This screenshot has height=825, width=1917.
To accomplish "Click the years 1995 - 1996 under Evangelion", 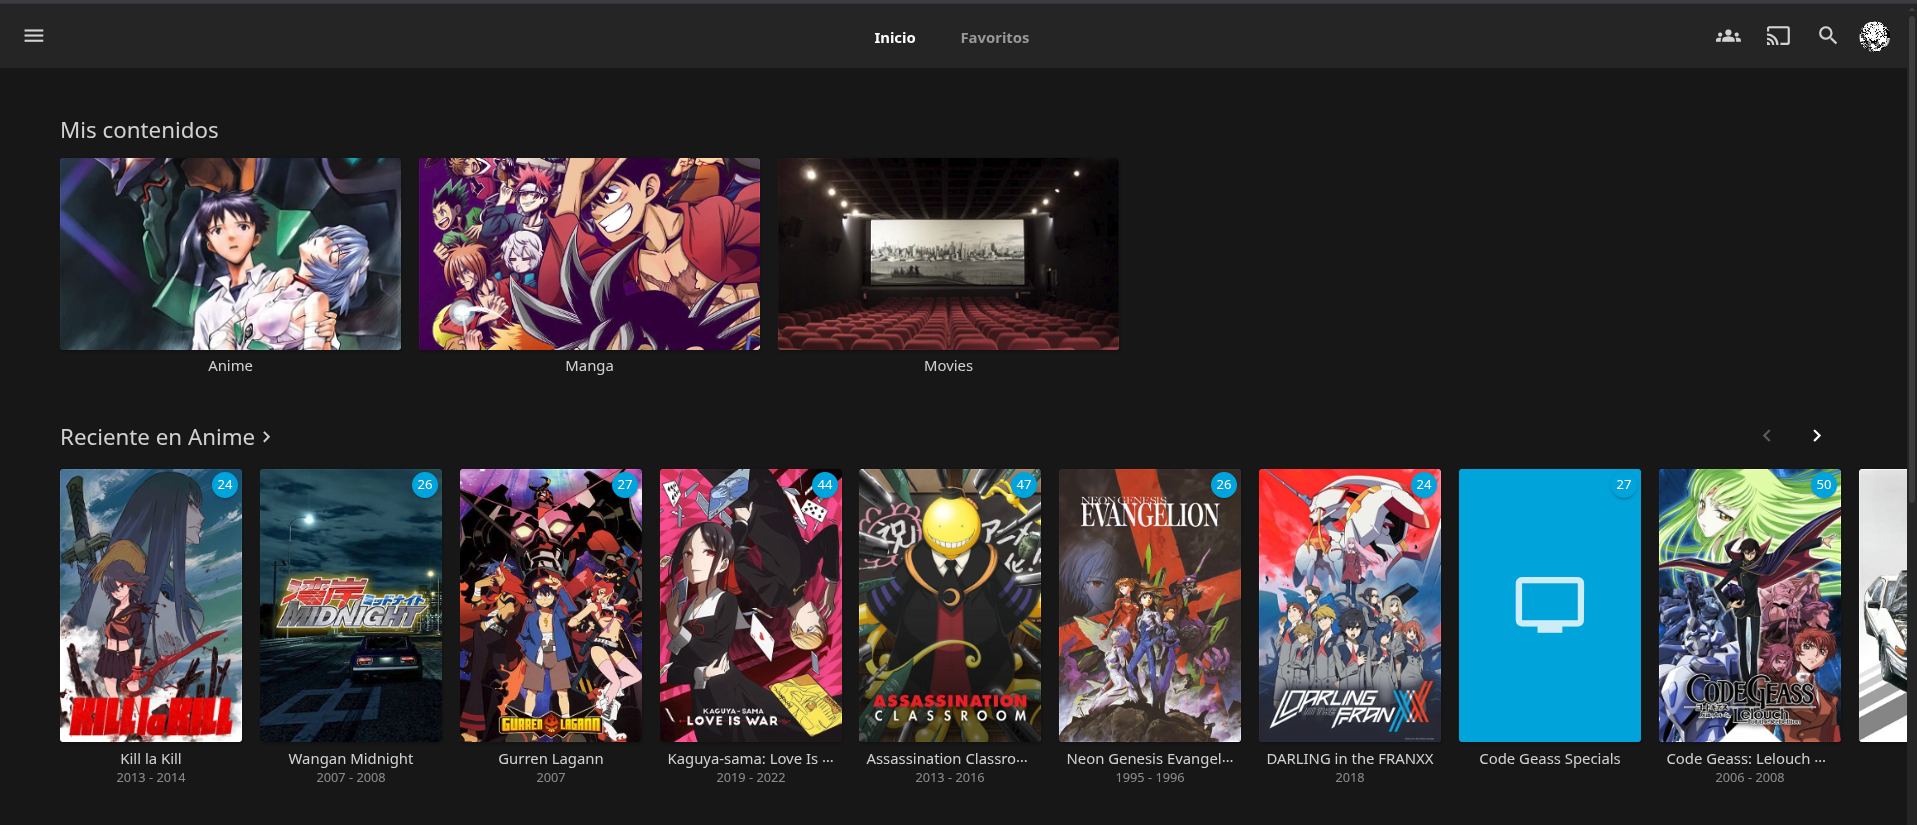I will pyautogui.click(x=1150, y=778).
